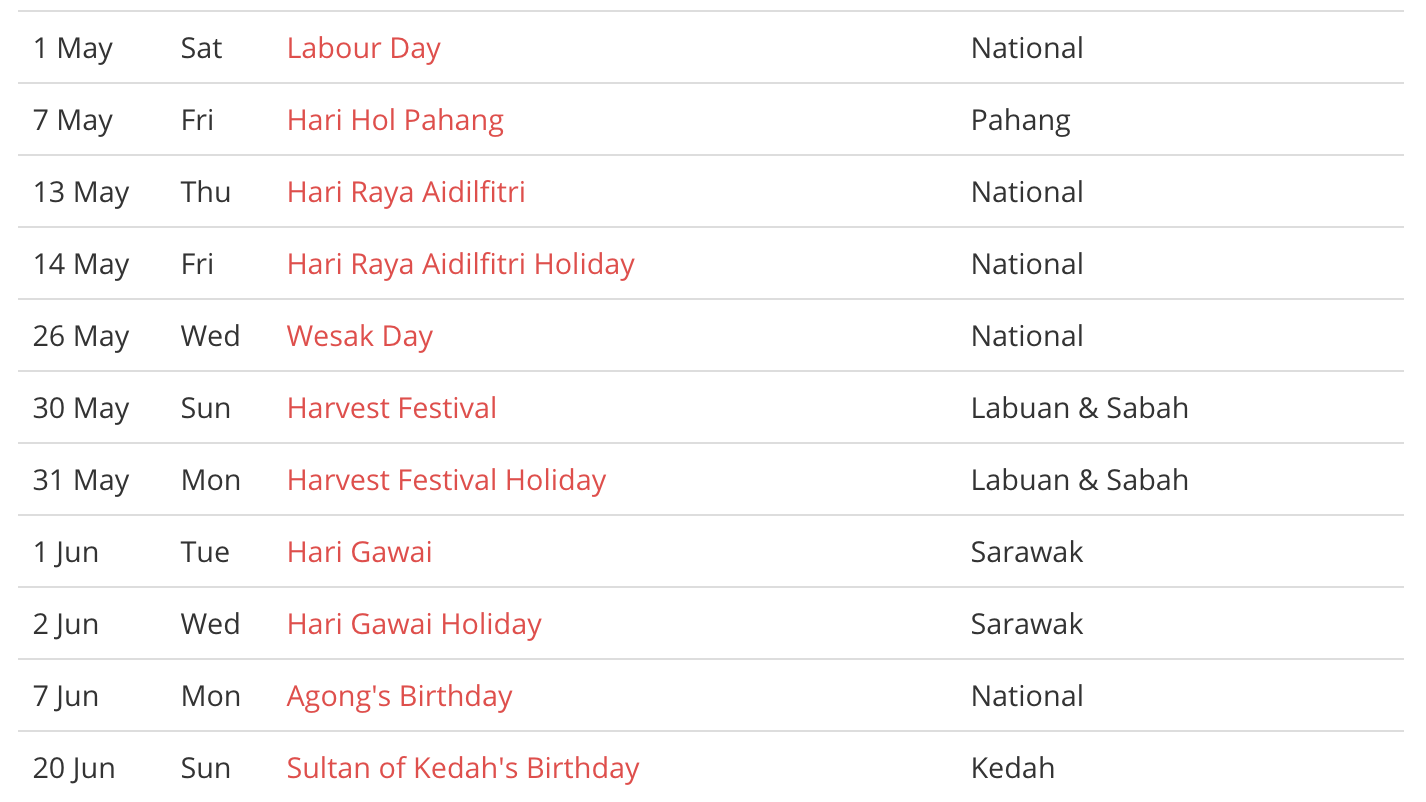Click the 20 Jun date cell
Viewport: 1426px width, 802px height.
[x=73, y=768]
